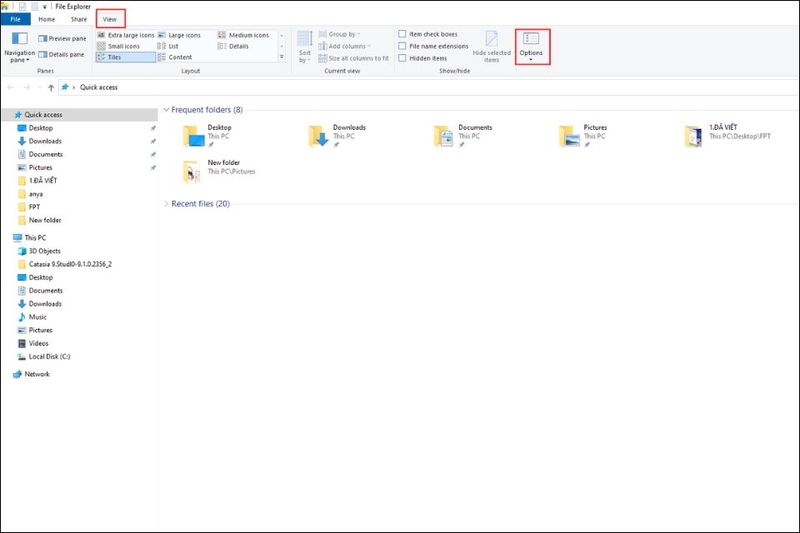Click Hide selected items button

(x=491, y=47)
